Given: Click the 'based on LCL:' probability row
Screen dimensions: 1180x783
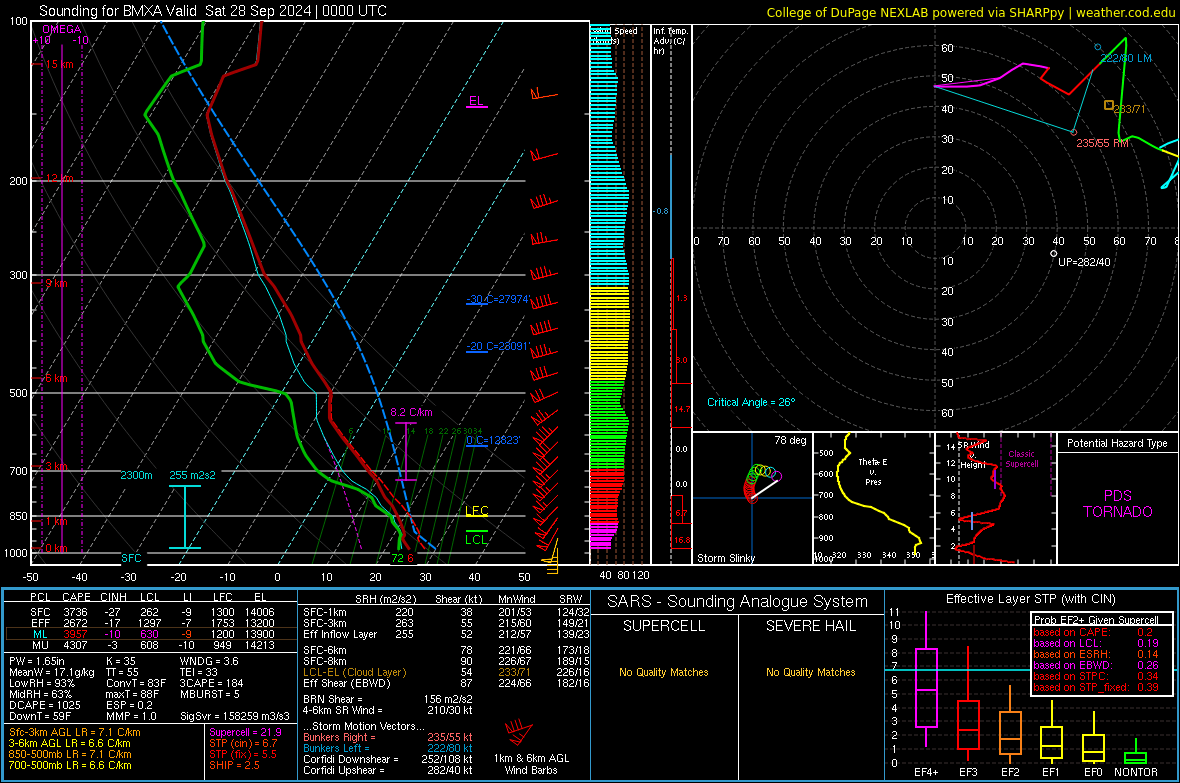Looking at the screenshot, I should point(1096,643).
